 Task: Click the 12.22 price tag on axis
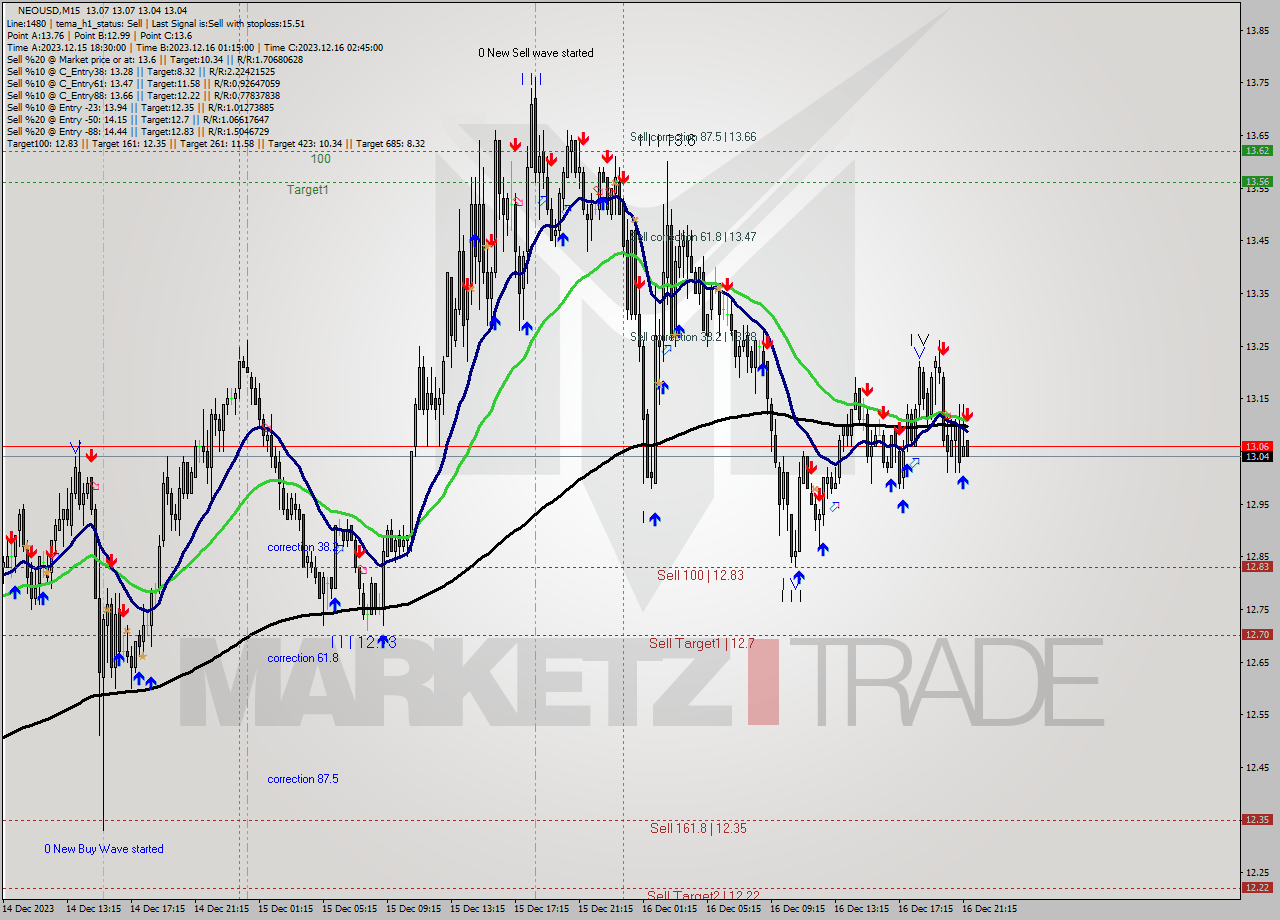pyautogui.click(x=1257, y=887)
